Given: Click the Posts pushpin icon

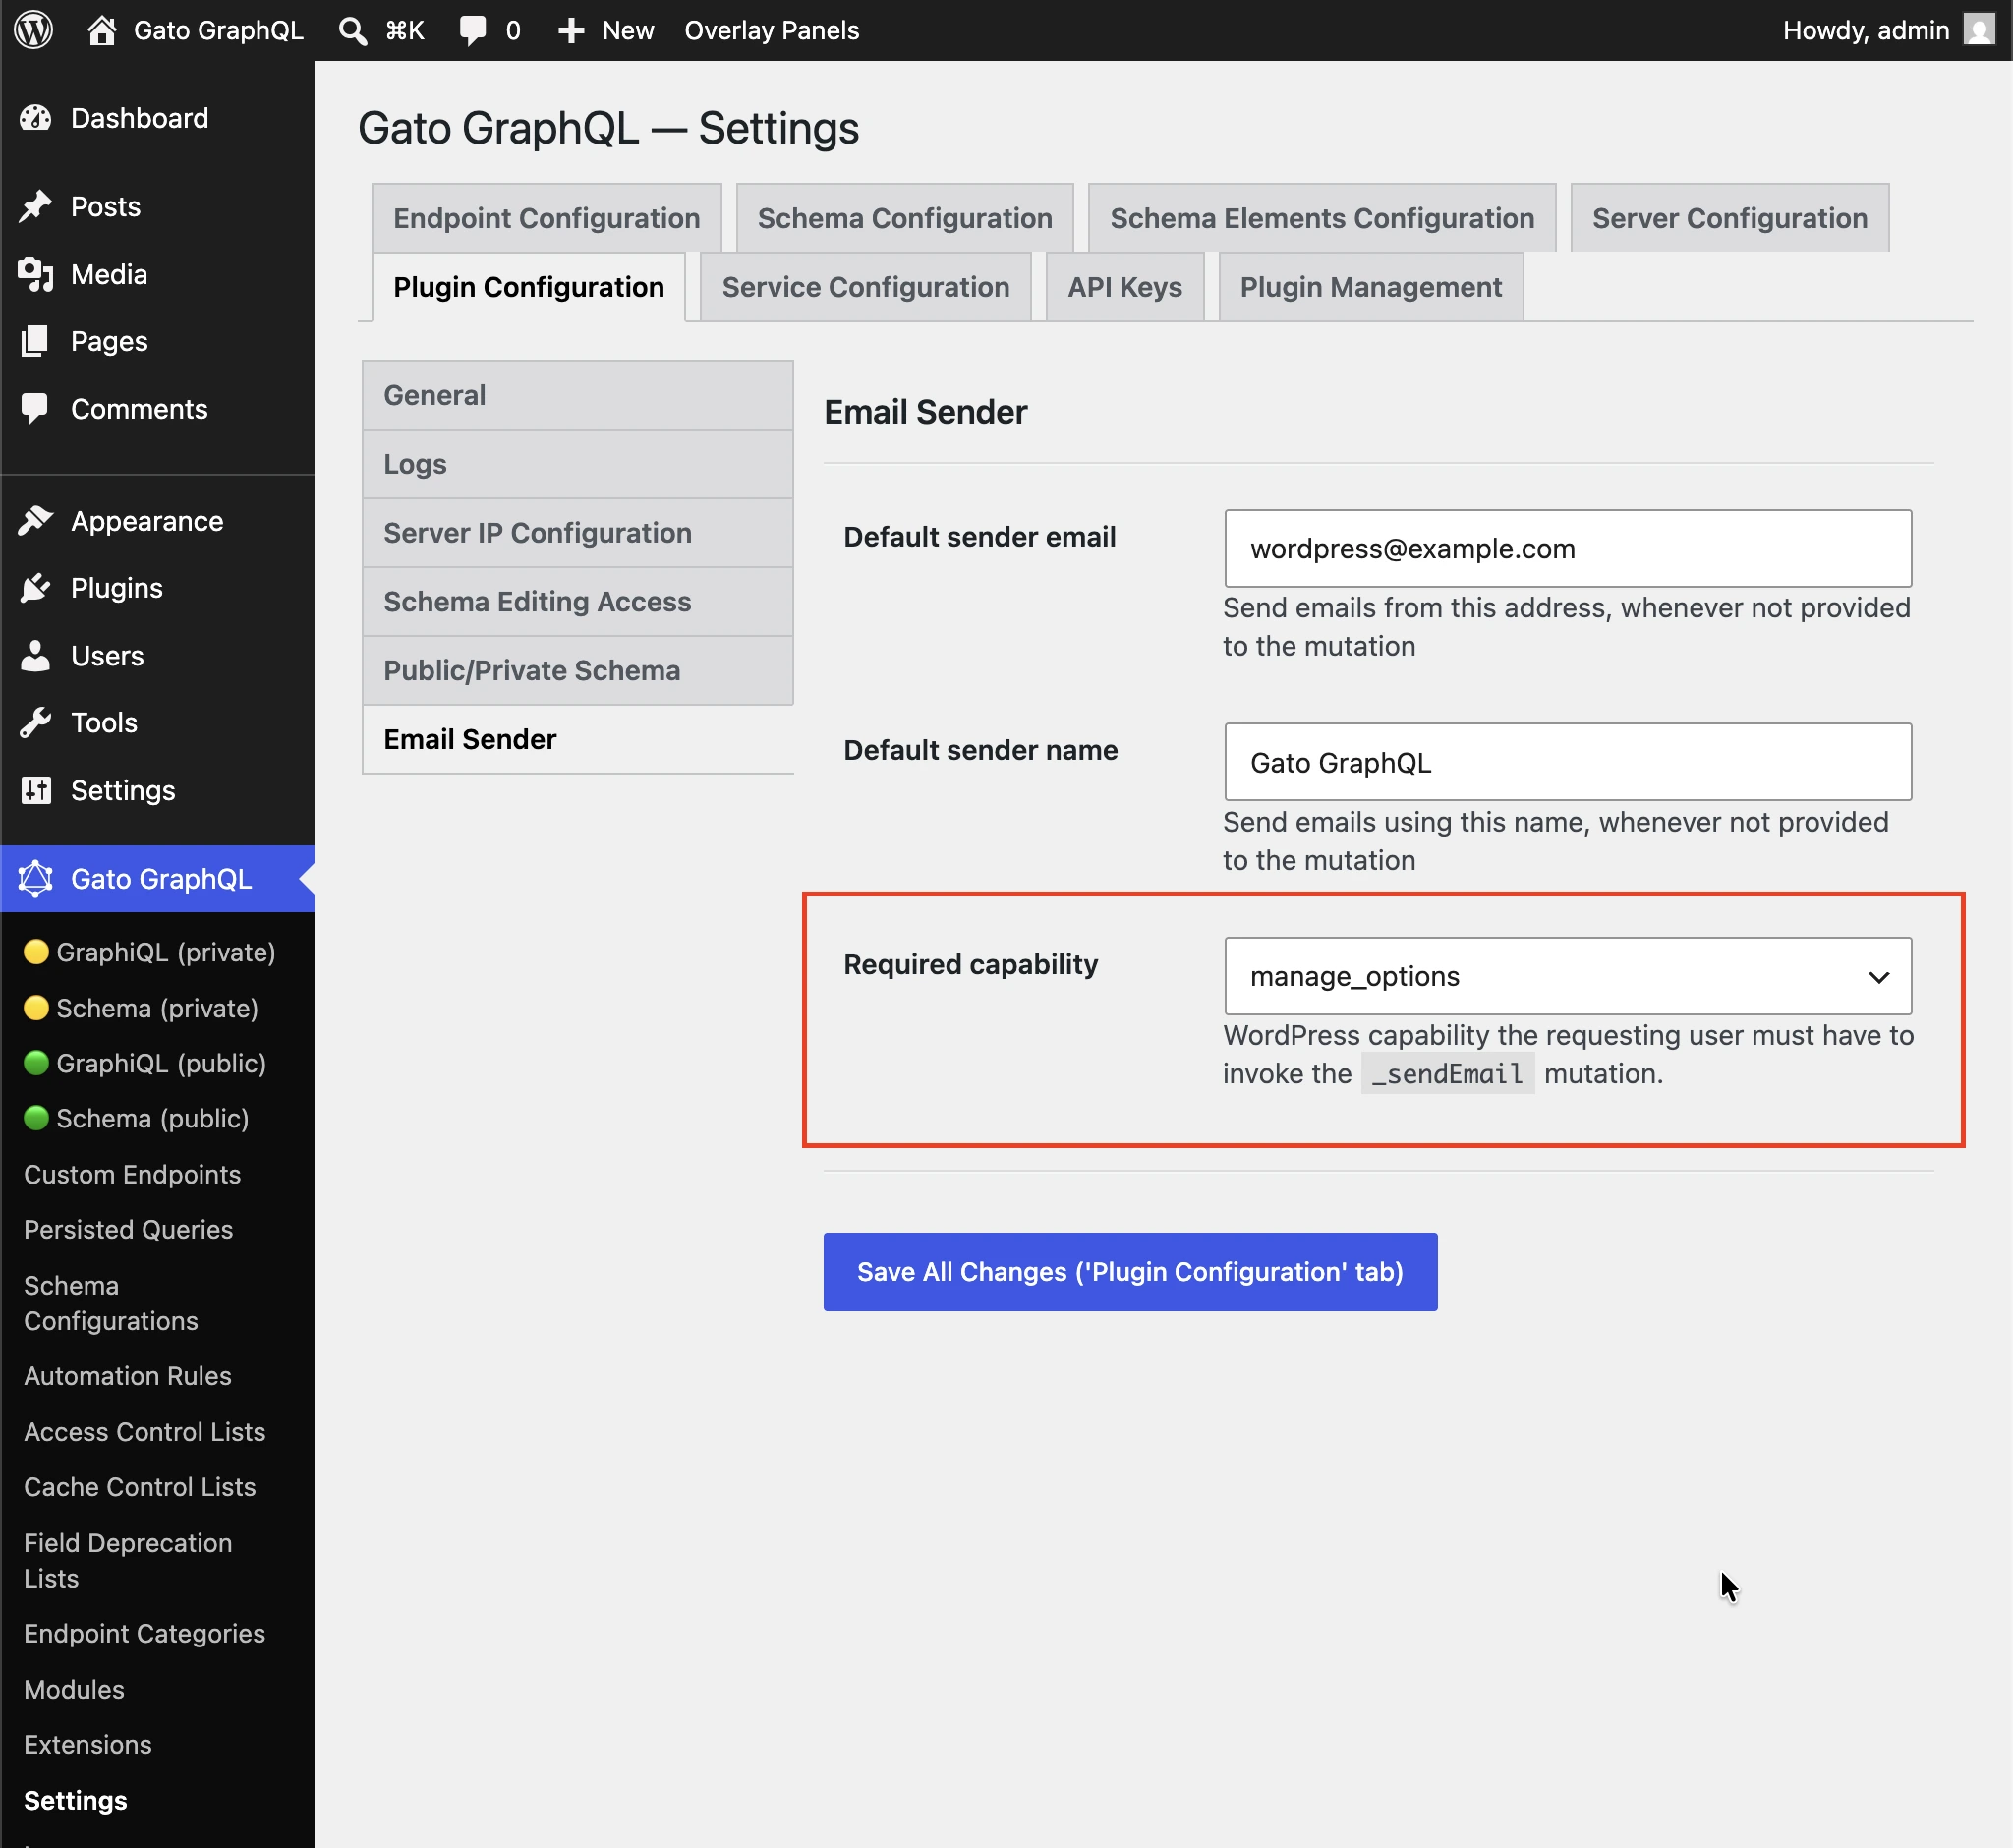Looking at the screenshot, I should [x=36, y=206].
